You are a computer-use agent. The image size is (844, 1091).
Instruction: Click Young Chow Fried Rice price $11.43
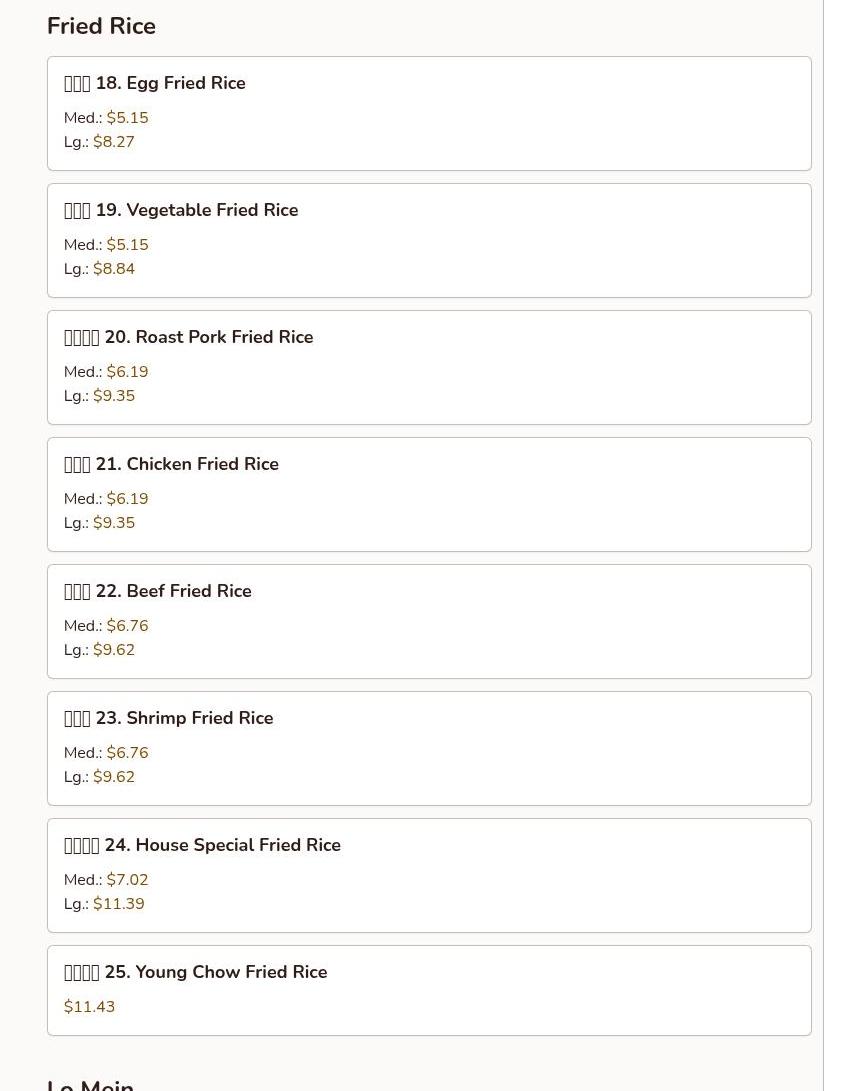[89, 1007]
